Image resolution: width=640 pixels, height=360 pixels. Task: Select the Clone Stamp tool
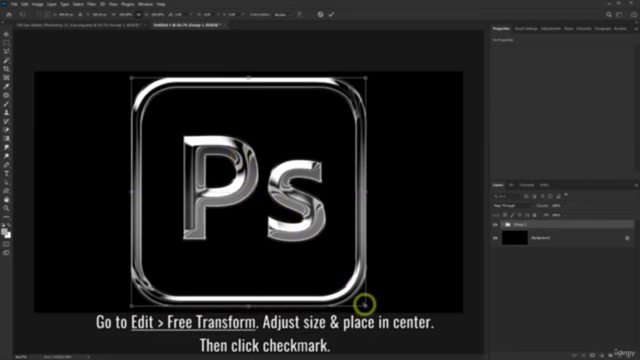(x=7, y=113)
